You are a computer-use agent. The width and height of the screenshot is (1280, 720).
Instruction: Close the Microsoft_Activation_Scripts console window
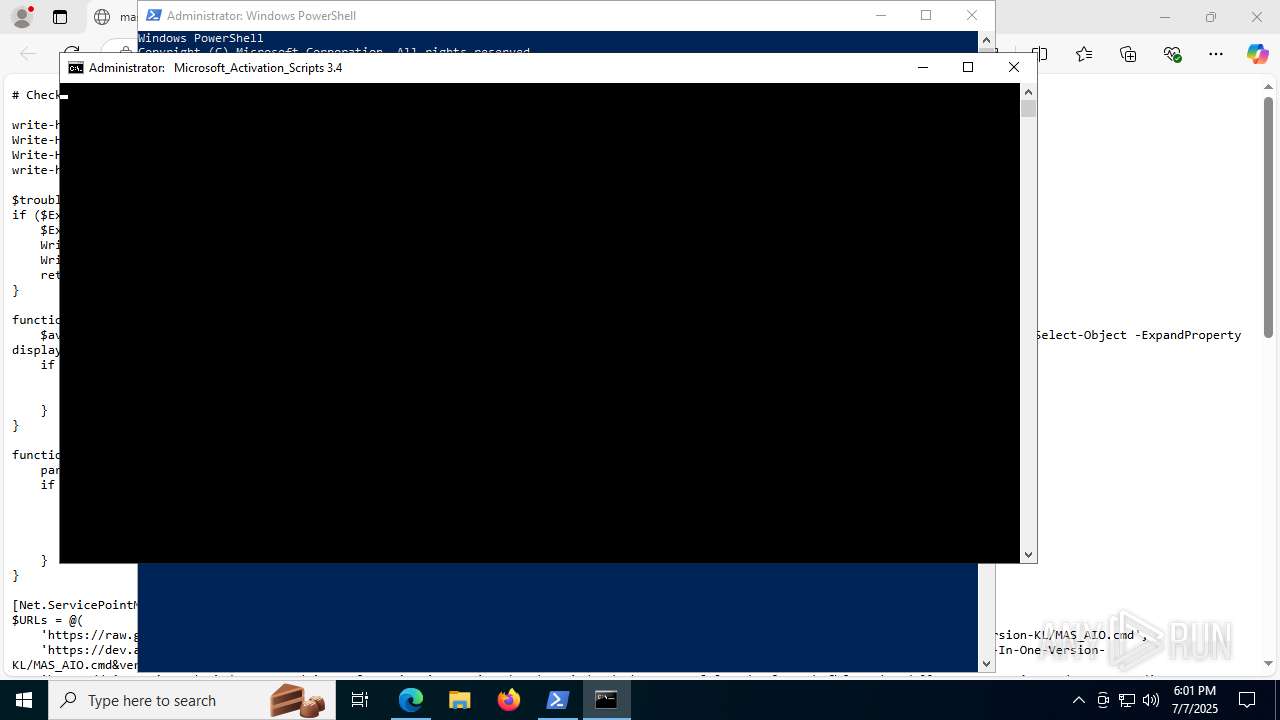[x=1013, y=67]
